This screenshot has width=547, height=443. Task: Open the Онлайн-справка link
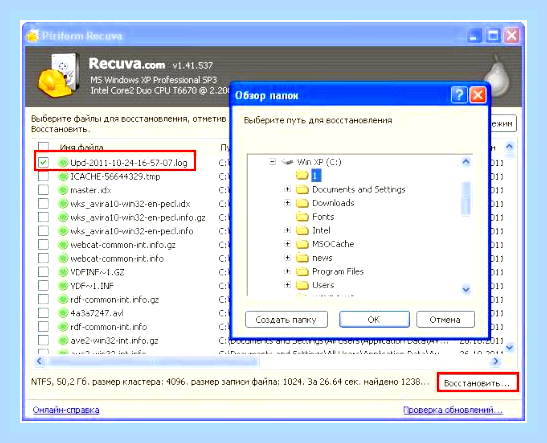(66, 410)
